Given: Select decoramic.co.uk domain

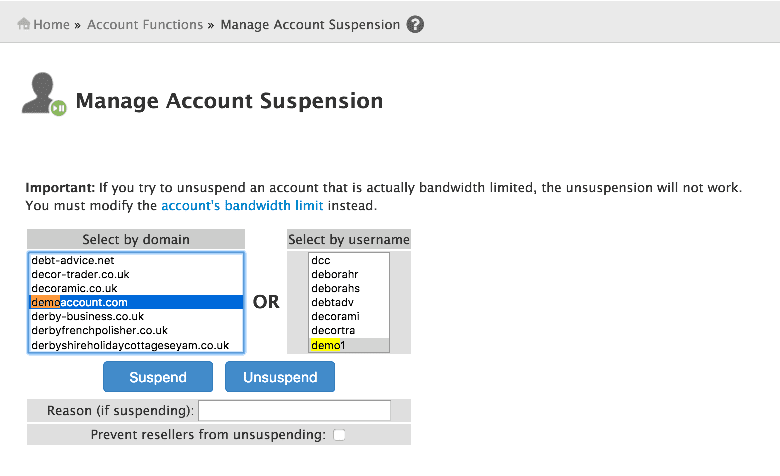Looking at the screenshot, I should 74,288.
